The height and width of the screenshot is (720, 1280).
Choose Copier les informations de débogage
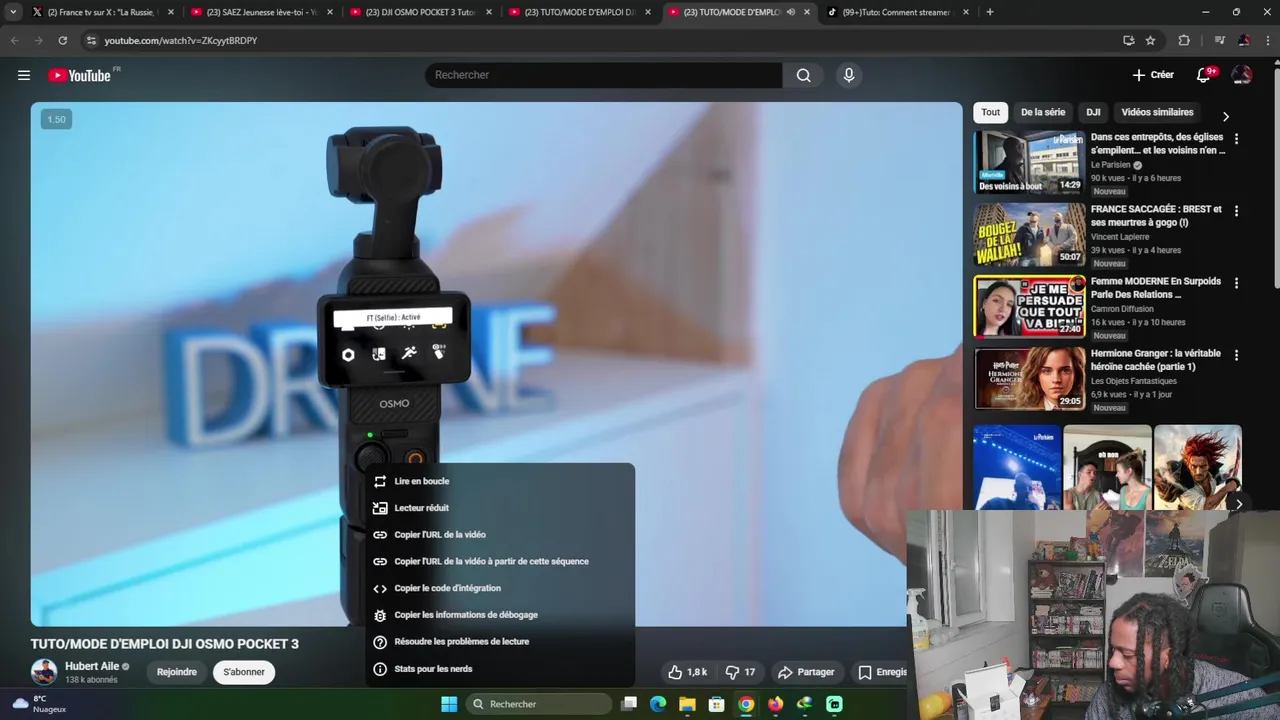tap(499, 615)
